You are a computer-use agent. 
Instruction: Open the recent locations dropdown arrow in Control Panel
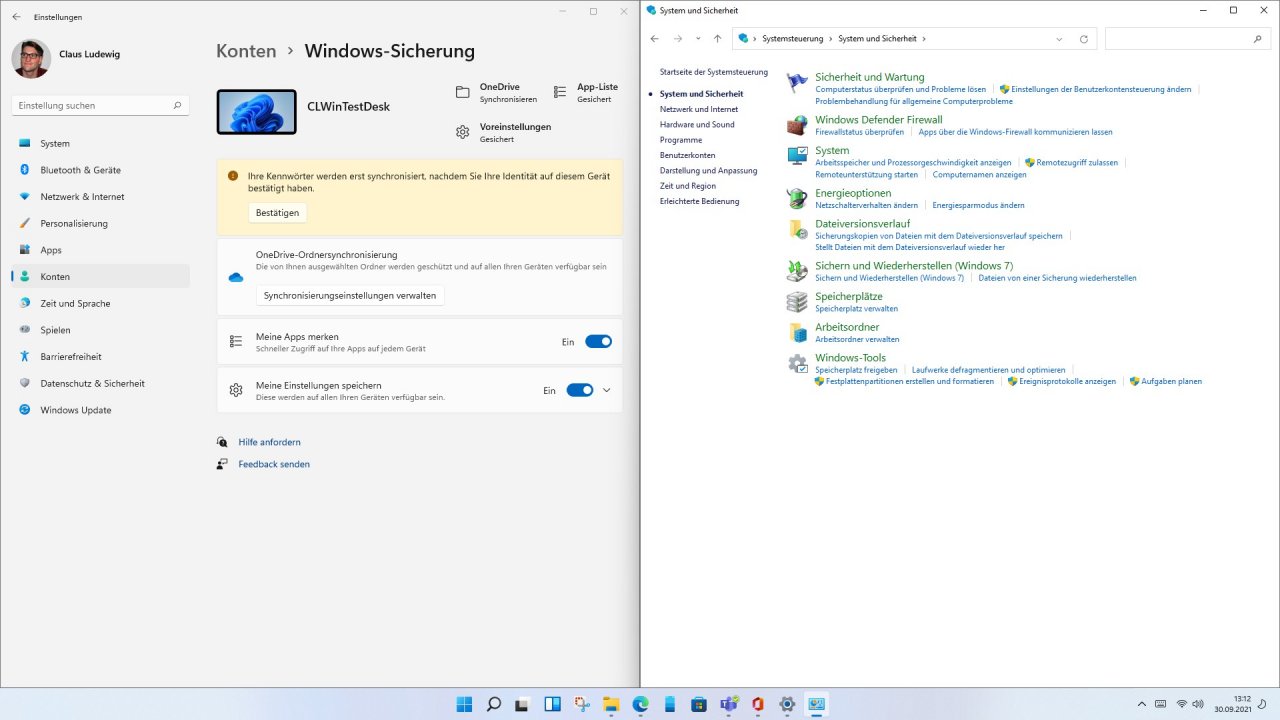(698, 39)
